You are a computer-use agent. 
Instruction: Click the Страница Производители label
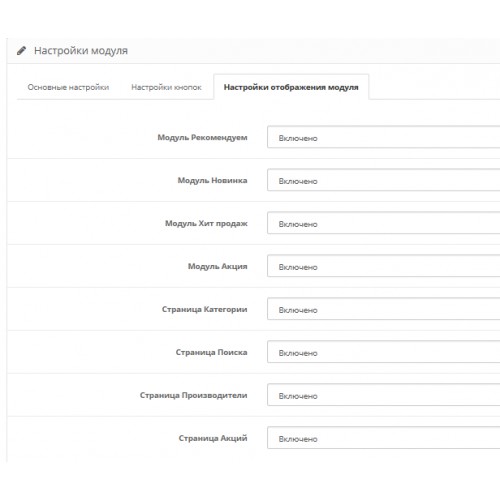(x=194, y=395)
